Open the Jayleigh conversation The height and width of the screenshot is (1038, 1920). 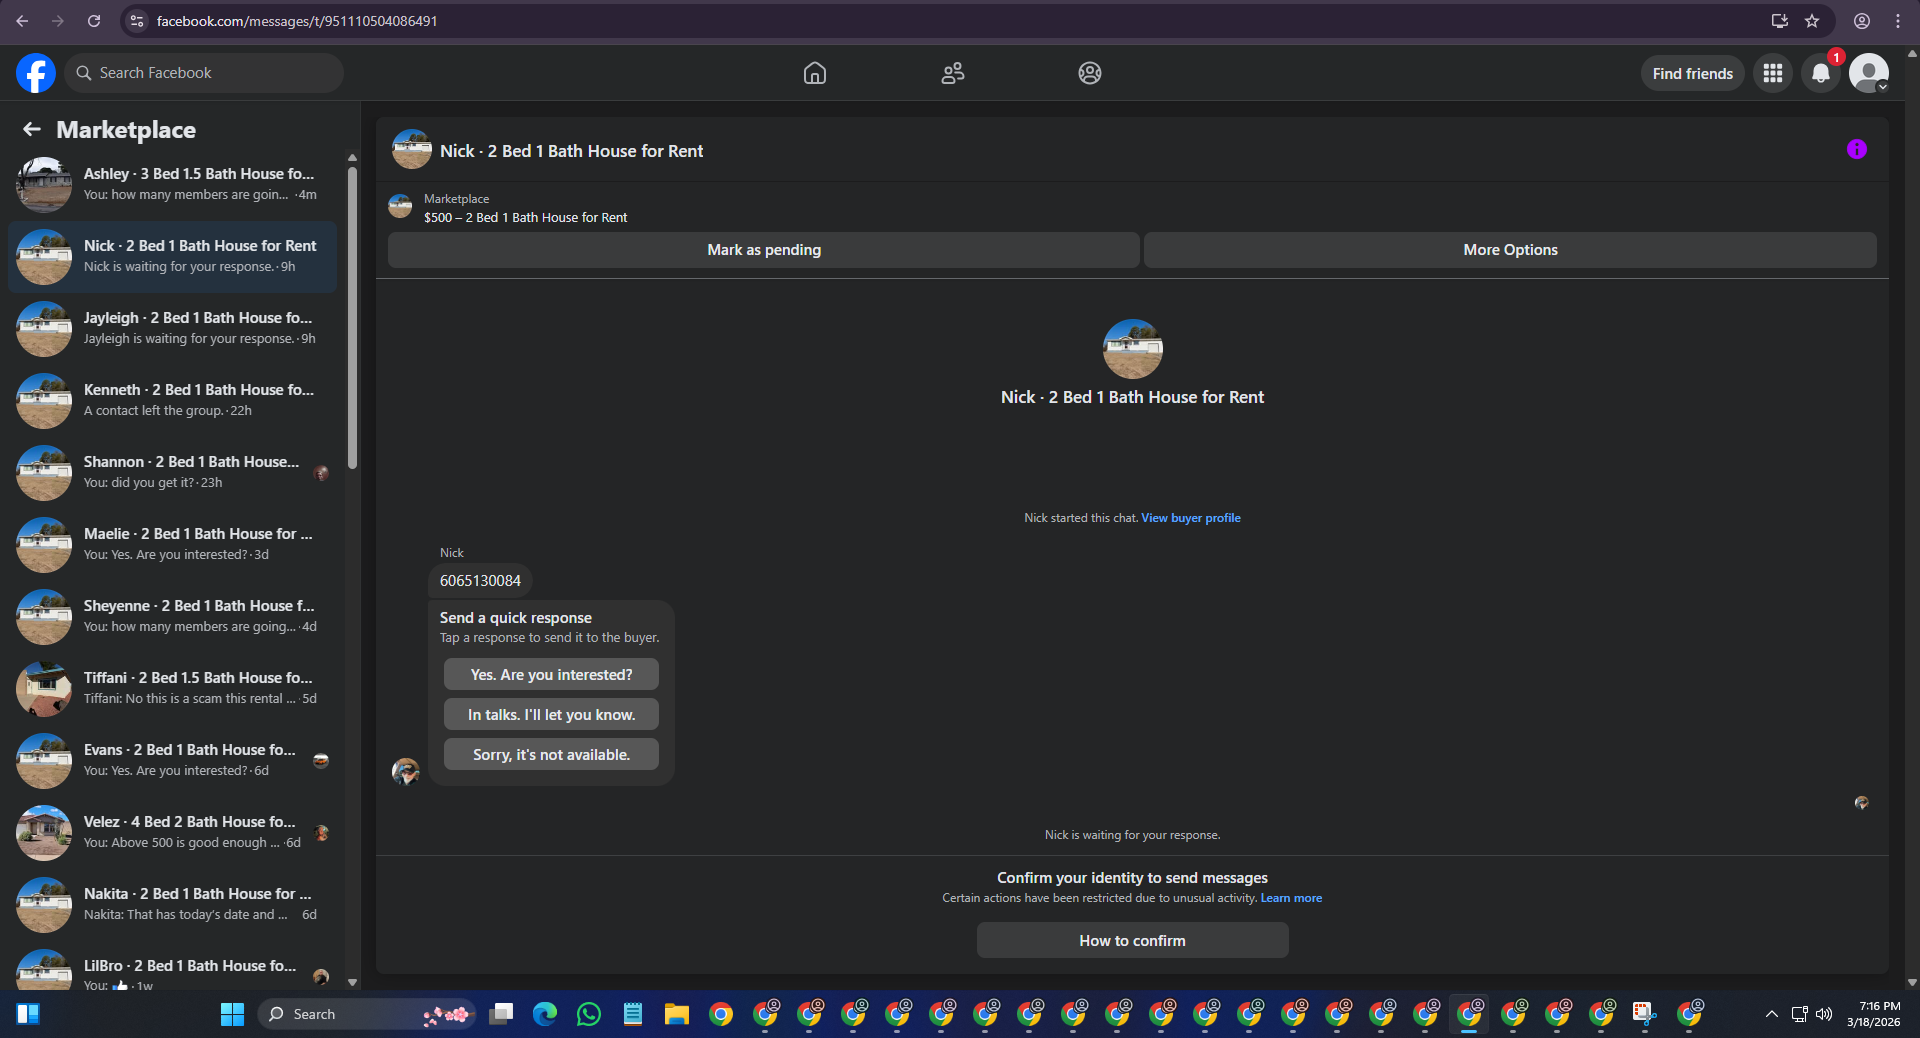click(172, 328)
